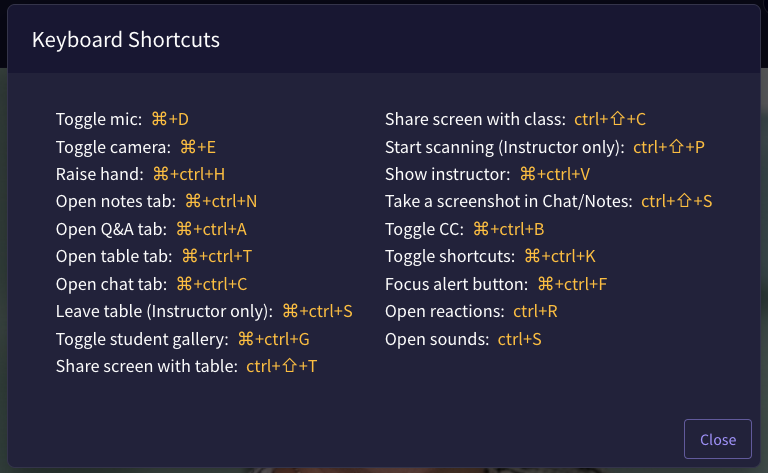This screenshot has height=473, width=768.
Task: Select the Open reactions shortcut row
Action: click(471, 311)
